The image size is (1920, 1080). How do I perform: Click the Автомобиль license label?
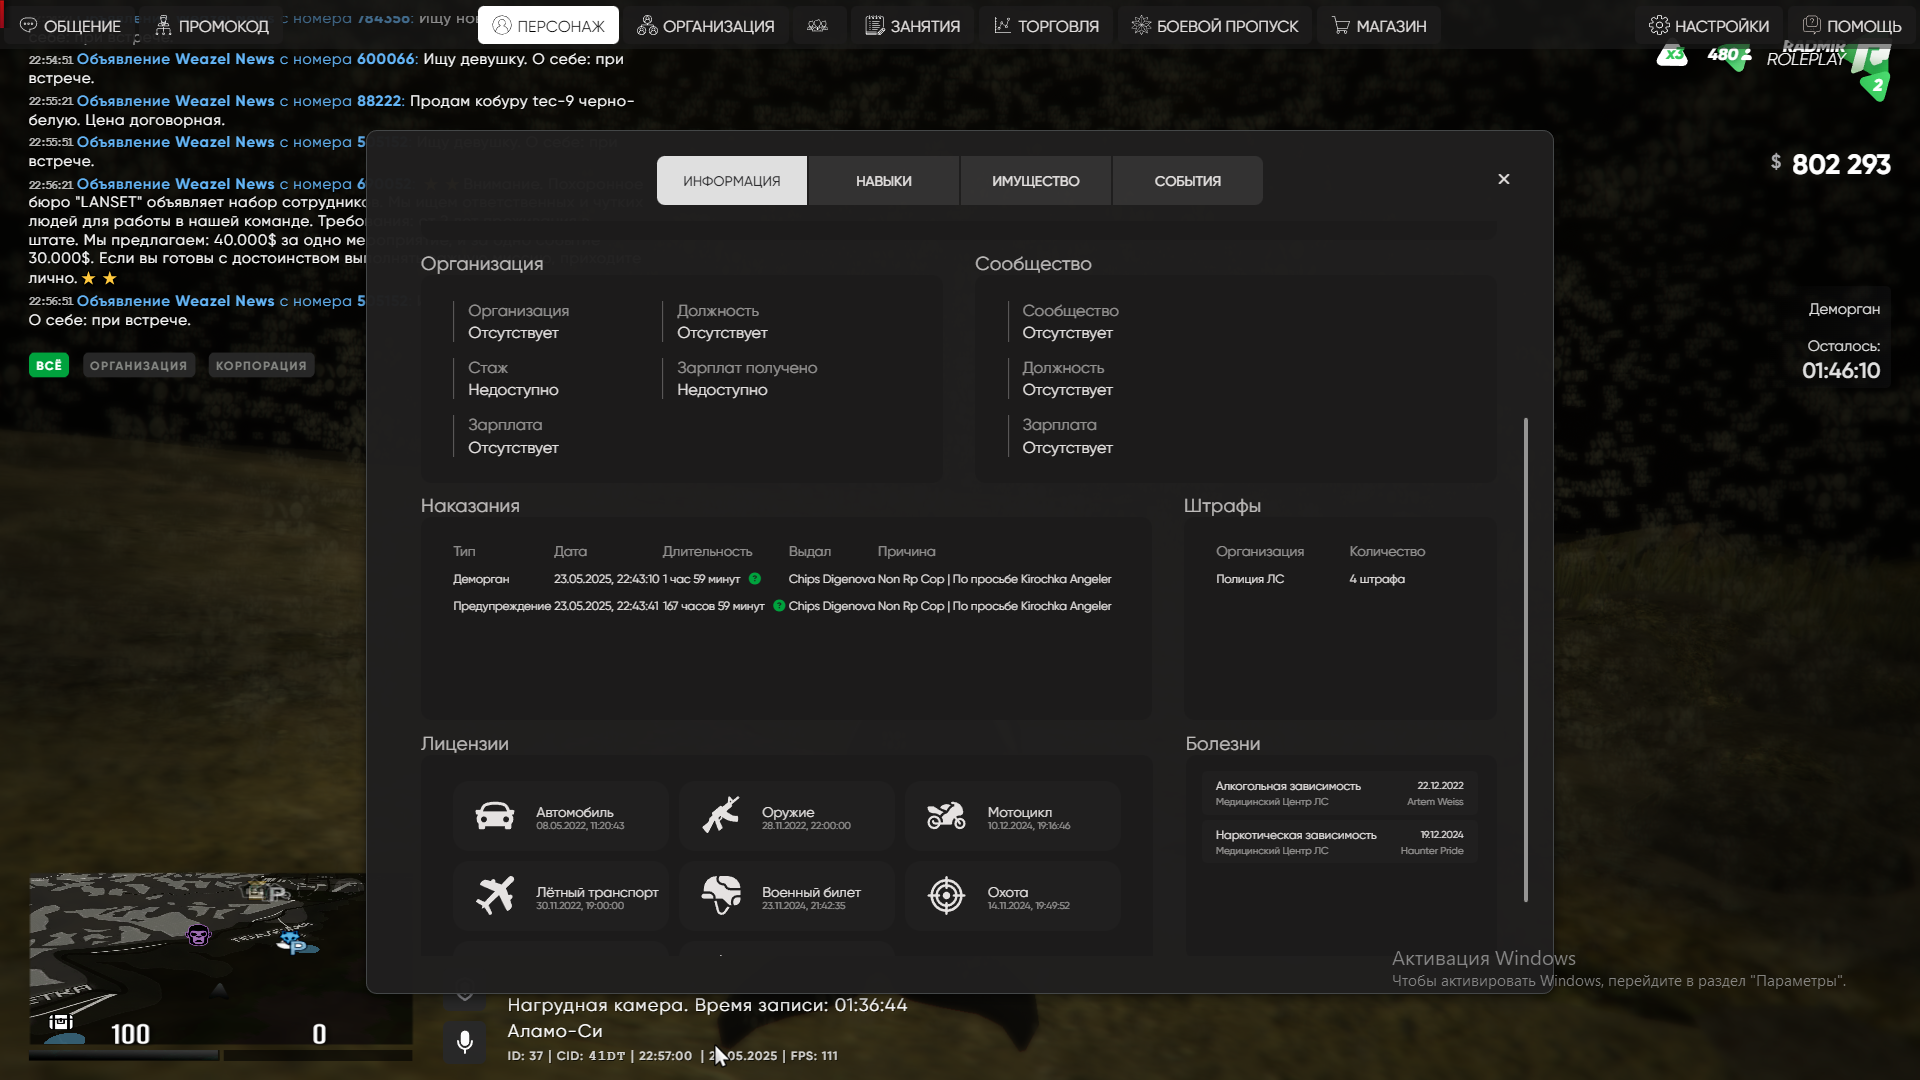[x=575, y=812]
